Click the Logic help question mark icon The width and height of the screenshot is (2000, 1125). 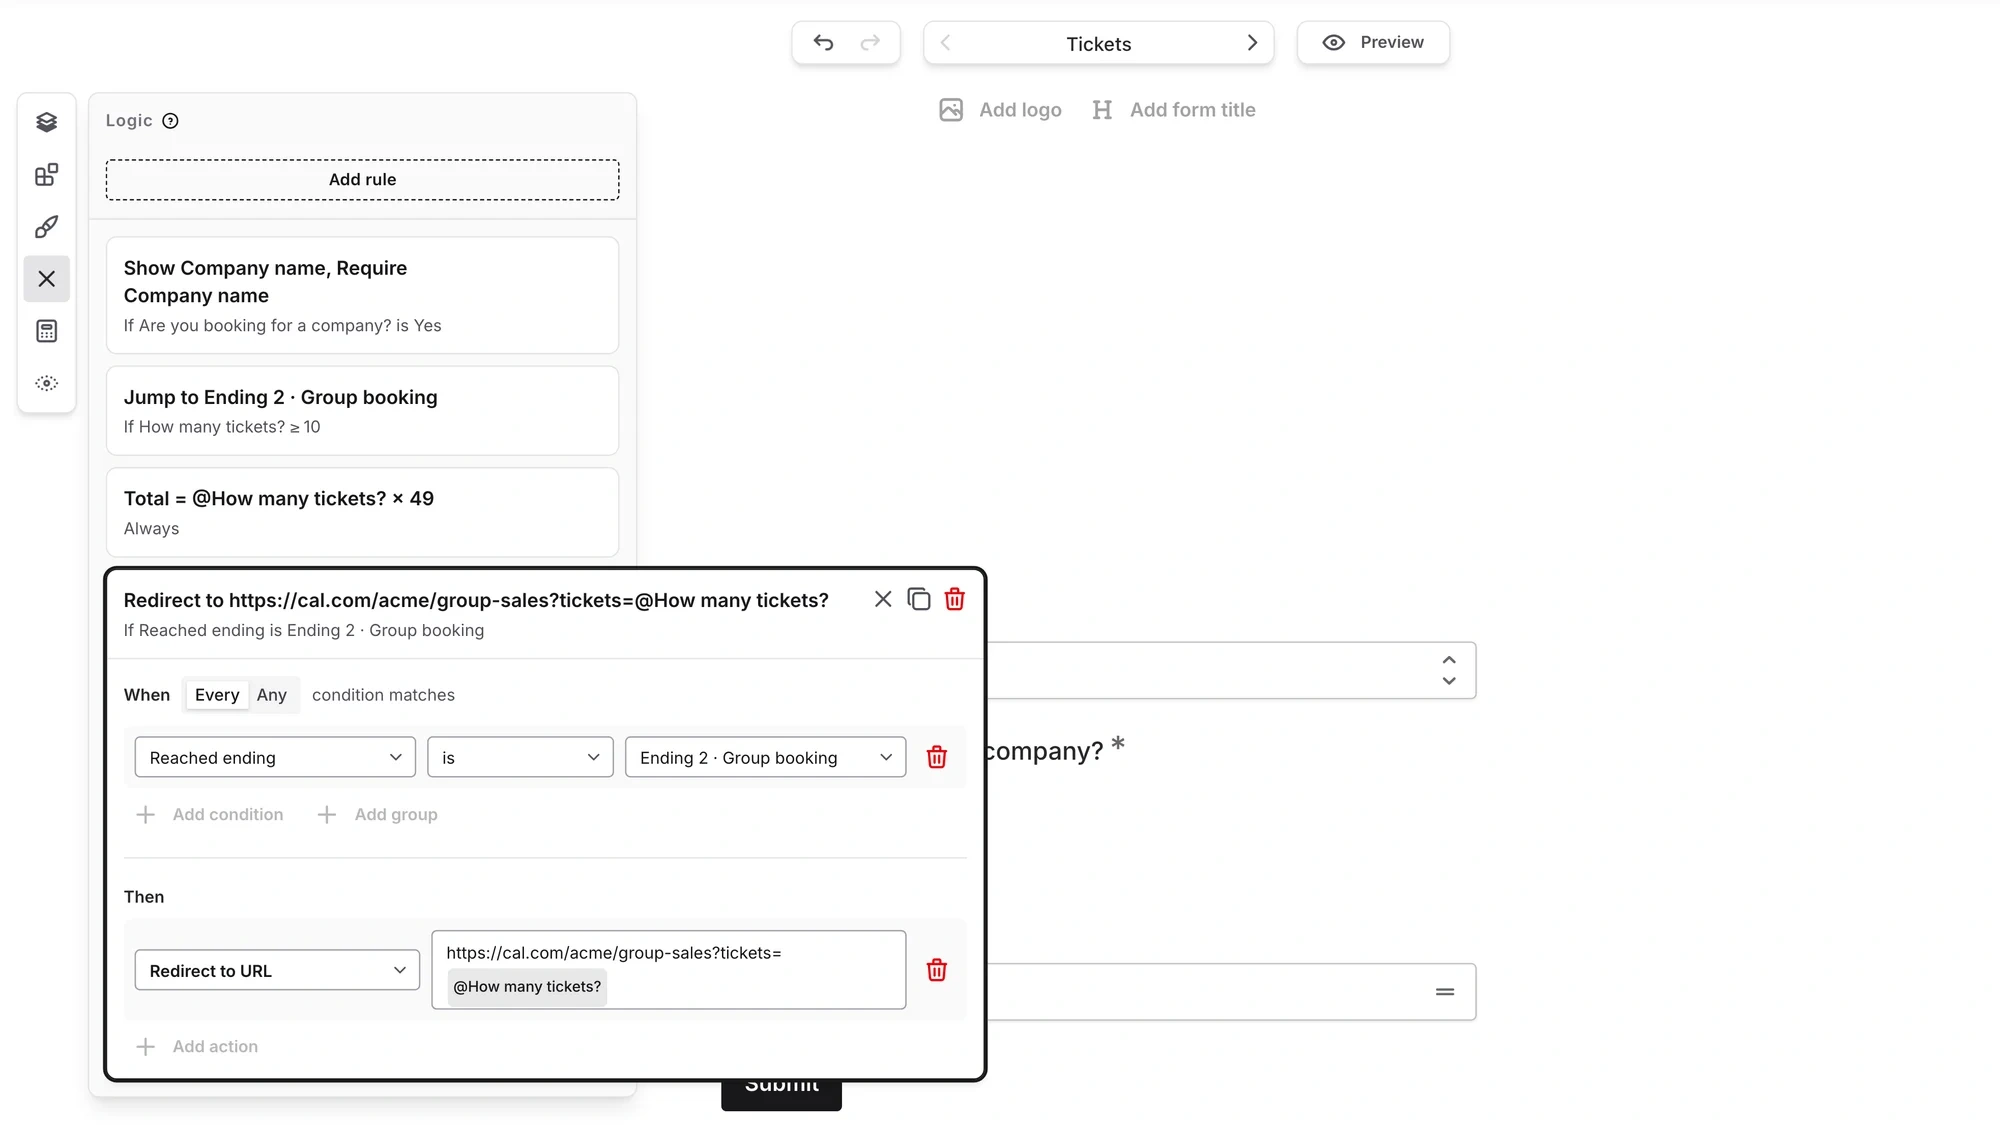point(171,121)
